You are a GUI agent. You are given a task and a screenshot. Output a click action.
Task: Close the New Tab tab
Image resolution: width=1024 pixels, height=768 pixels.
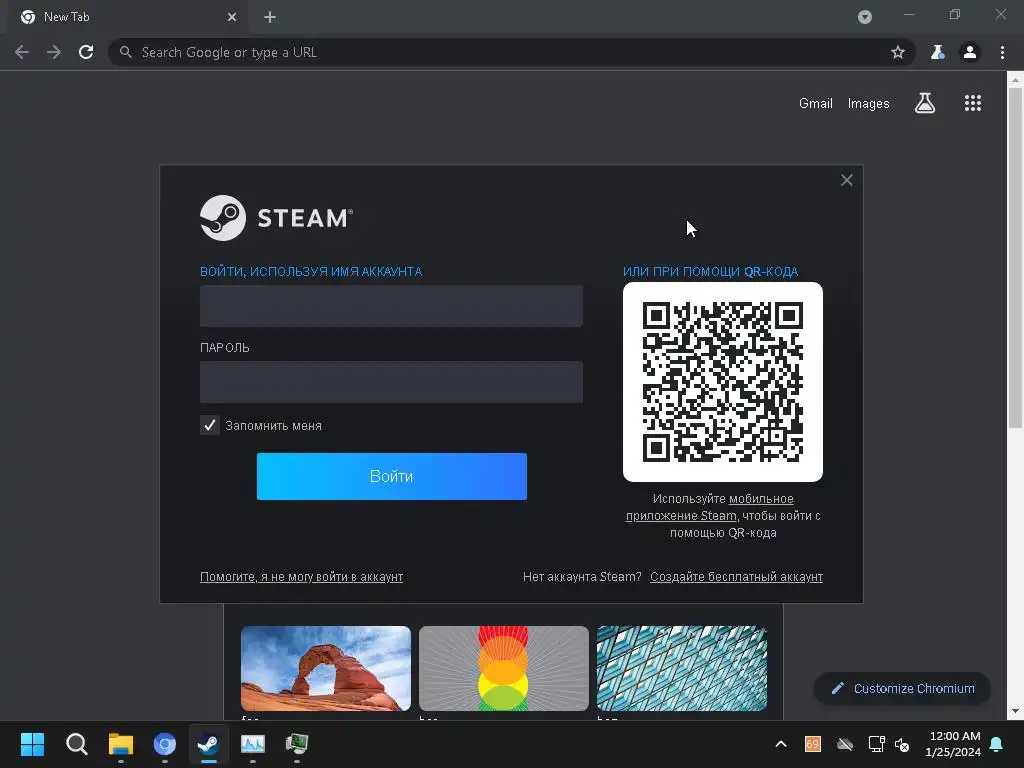pyautogui.click(x=232, y=17)
